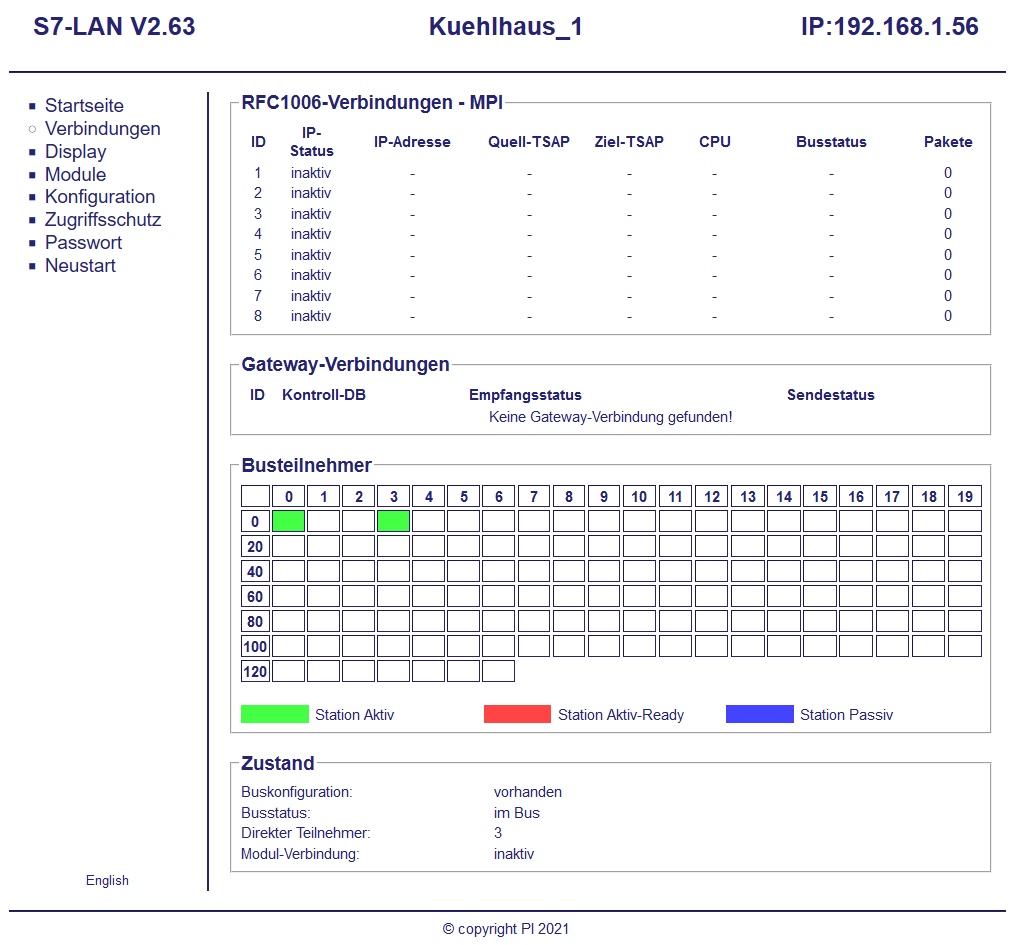Click the green Station Aktiv legend swatch
Screen dimensions: 1019x945
coord(275,714)
